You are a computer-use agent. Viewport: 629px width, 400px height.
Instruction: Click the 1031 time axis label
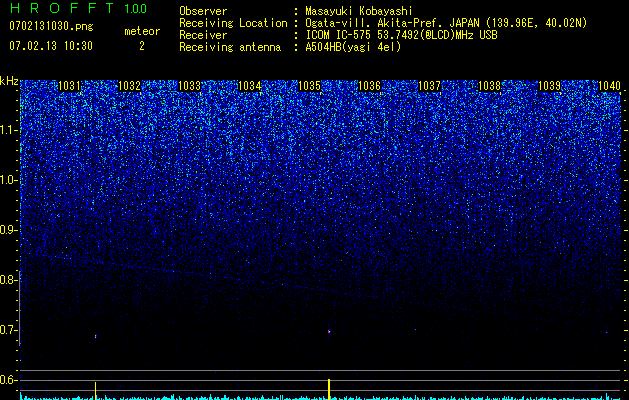69,86
